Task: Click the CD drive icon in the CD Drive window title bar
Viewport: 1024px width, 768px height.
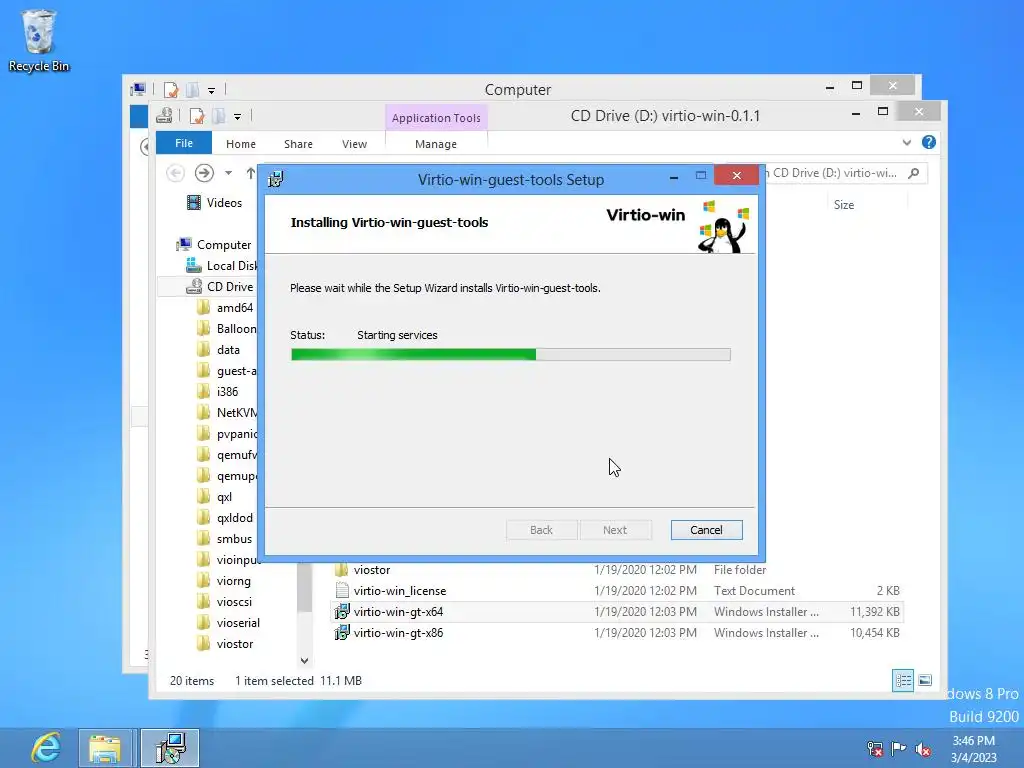Action: click(x=165, y=116)
